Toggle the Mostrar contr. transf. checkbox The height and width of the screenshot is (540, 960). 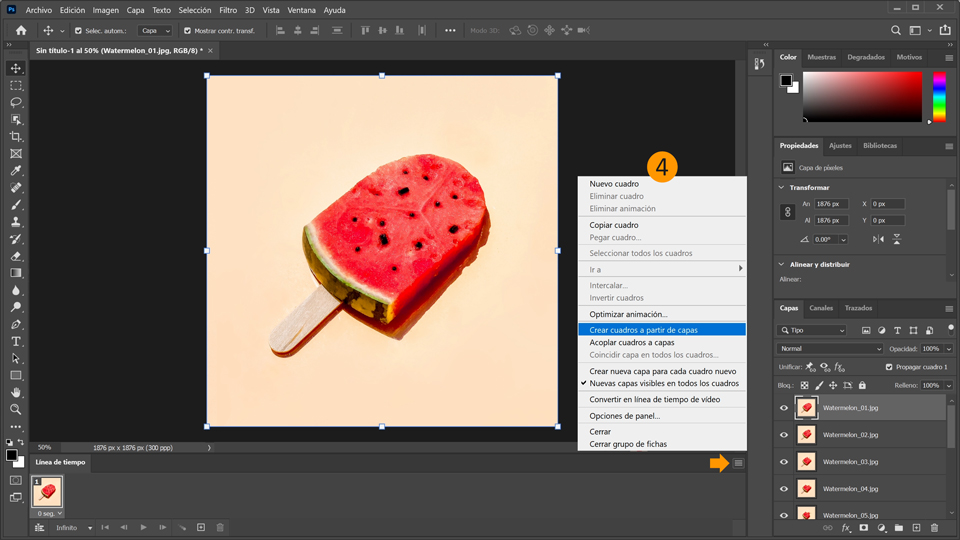tap(187, 31)
